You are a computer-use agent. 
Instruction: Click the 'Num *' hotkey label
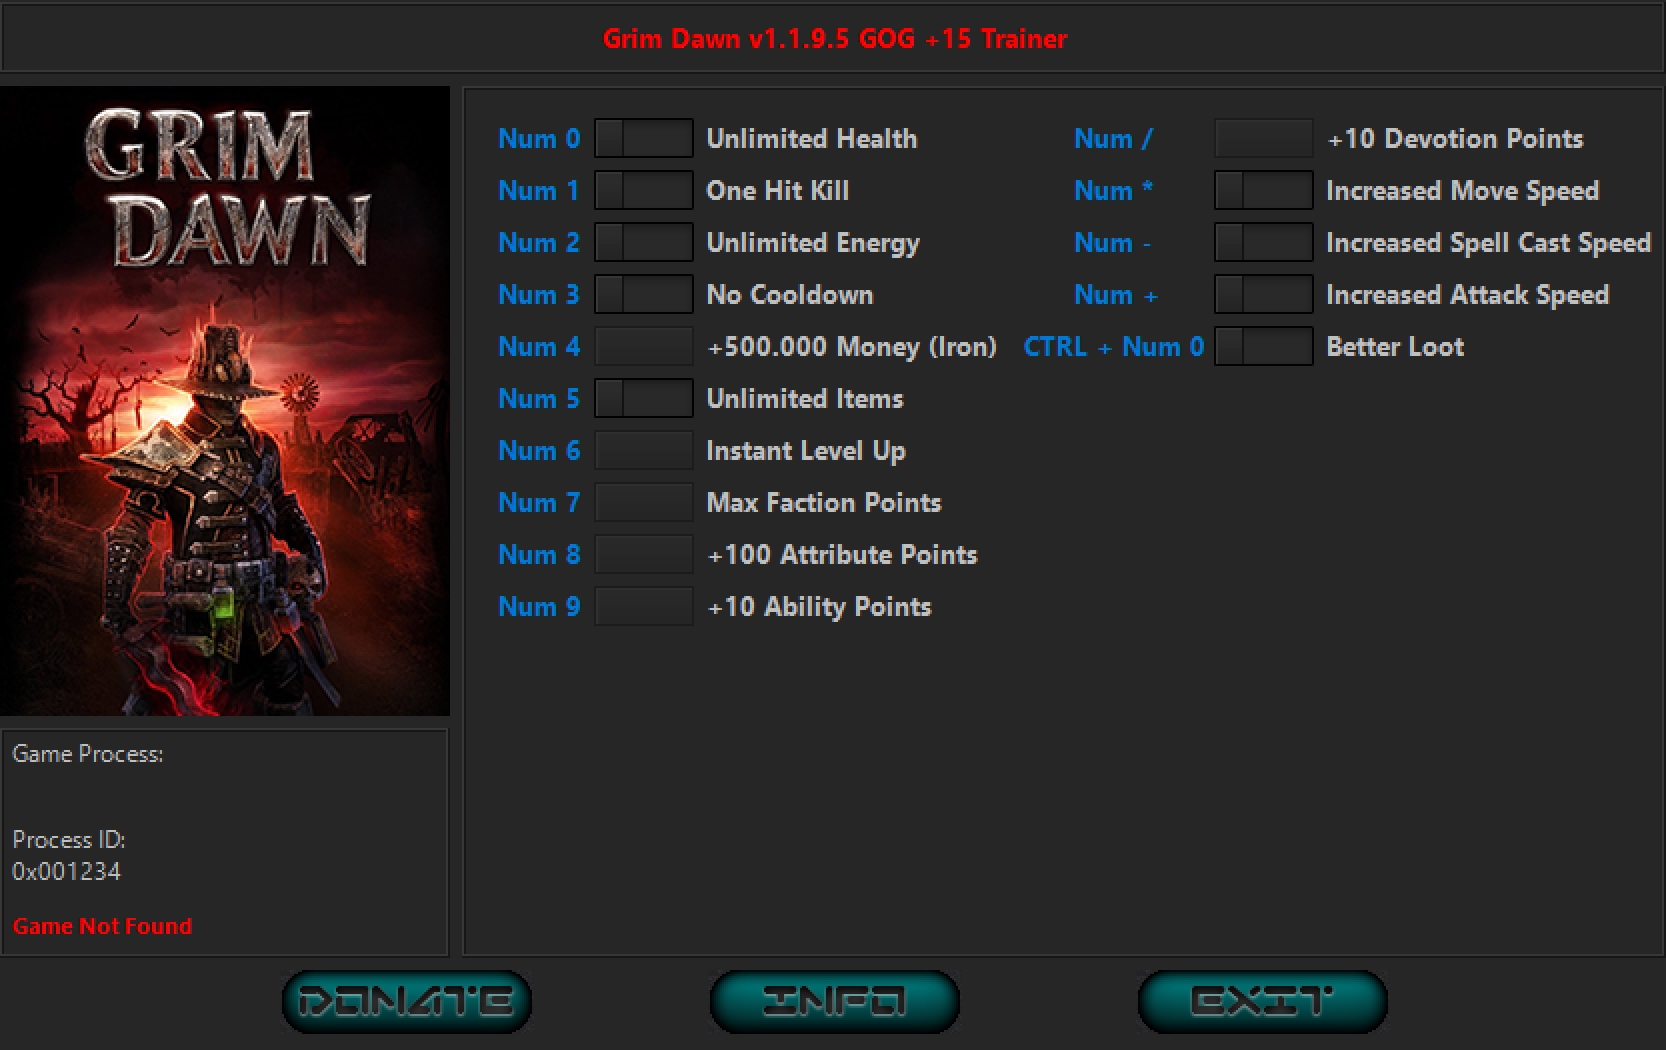click(1114, 191)
